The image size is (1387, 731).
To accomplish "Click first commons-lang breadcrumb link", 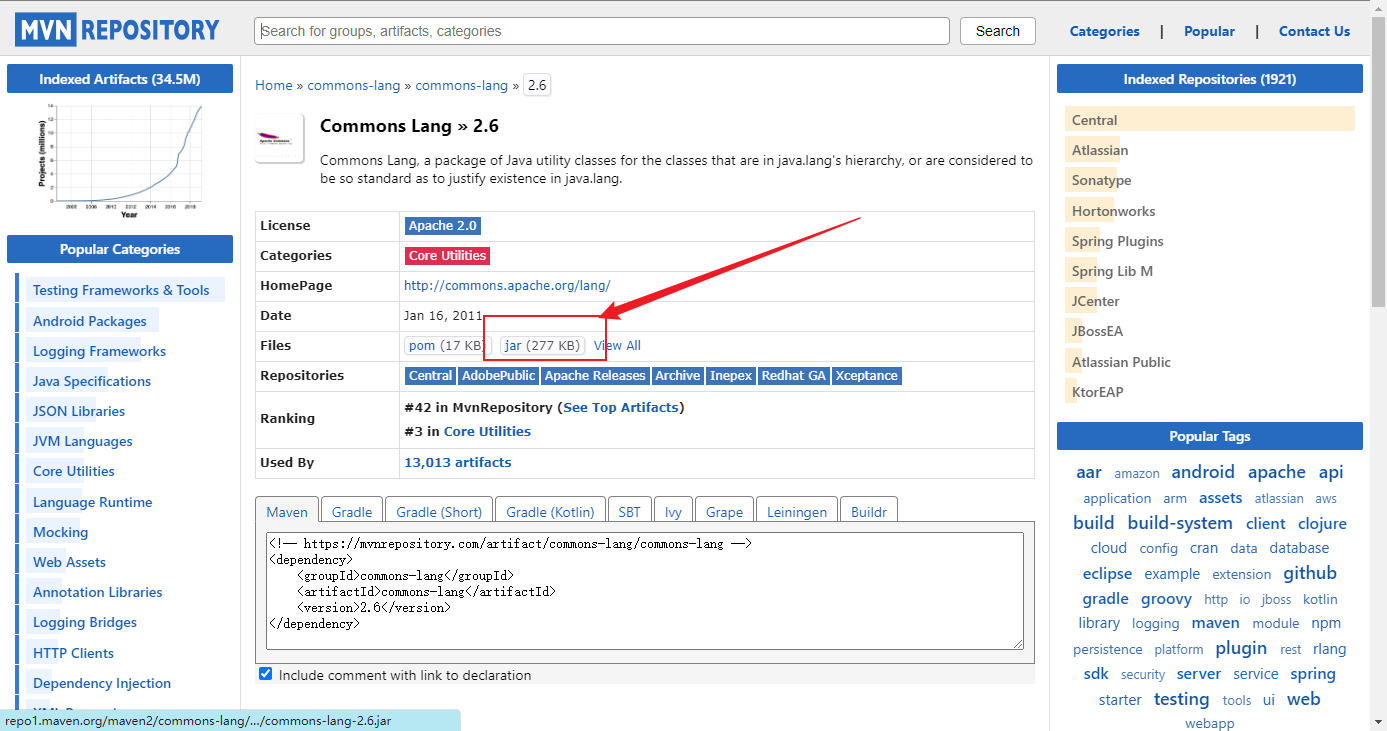I will pos(354,85).
